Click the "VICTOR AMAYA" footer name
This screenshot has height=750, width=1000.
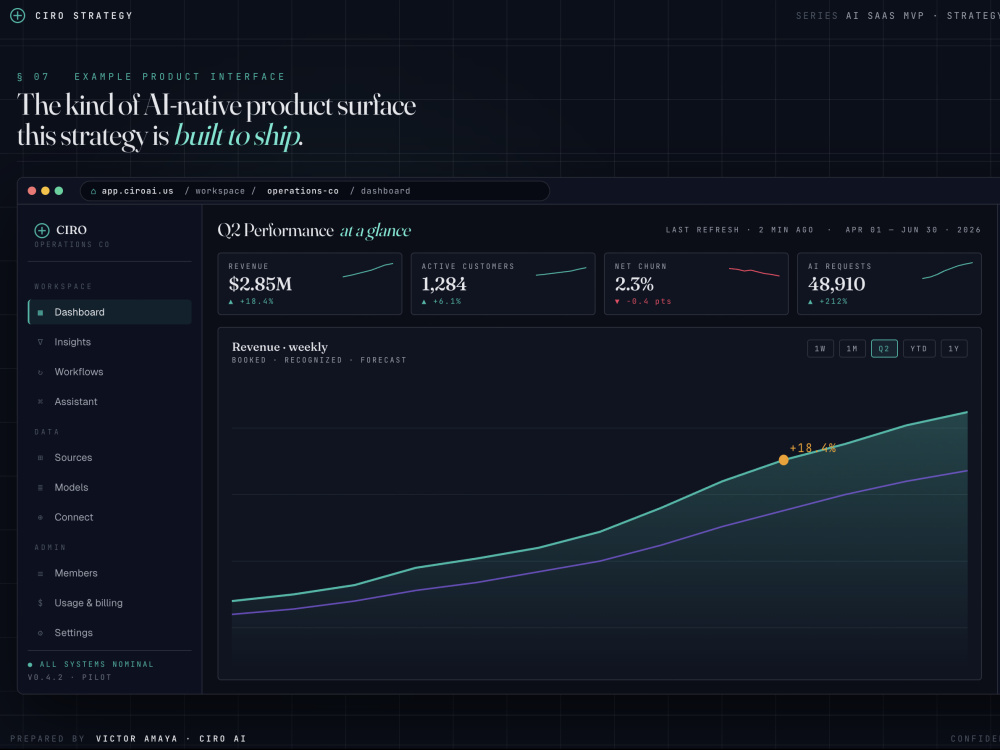[x=137, y=739]
